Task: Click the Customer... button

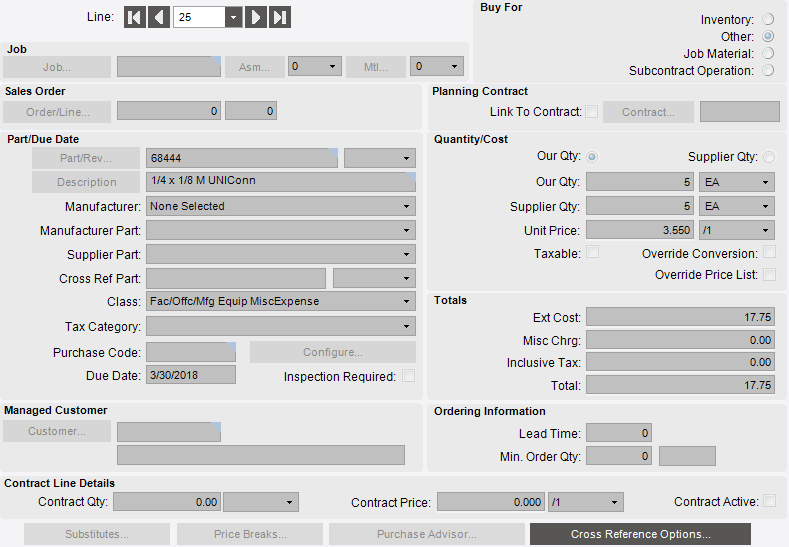Action: pyautogui.click(x=57, y=431)
